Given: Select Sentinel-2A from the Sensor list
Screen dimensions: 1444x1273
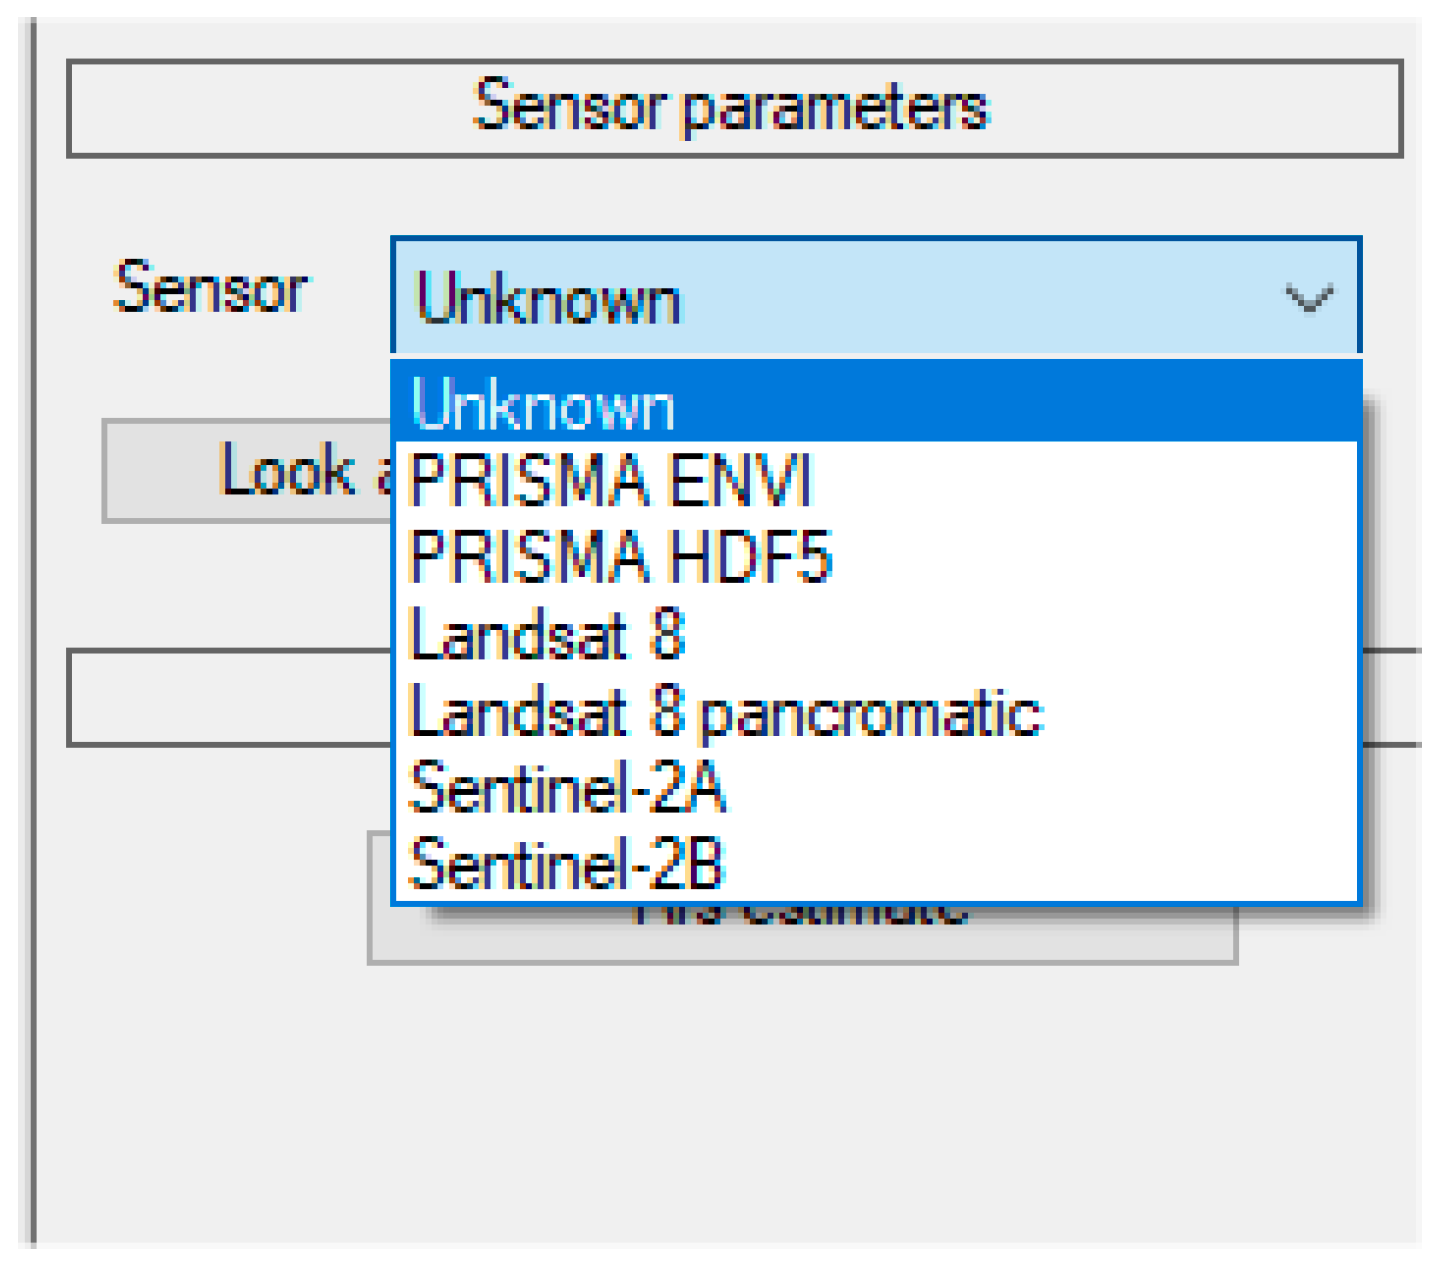Looking at the screenshot, I should pyautogui.click(x=565, y=789).
